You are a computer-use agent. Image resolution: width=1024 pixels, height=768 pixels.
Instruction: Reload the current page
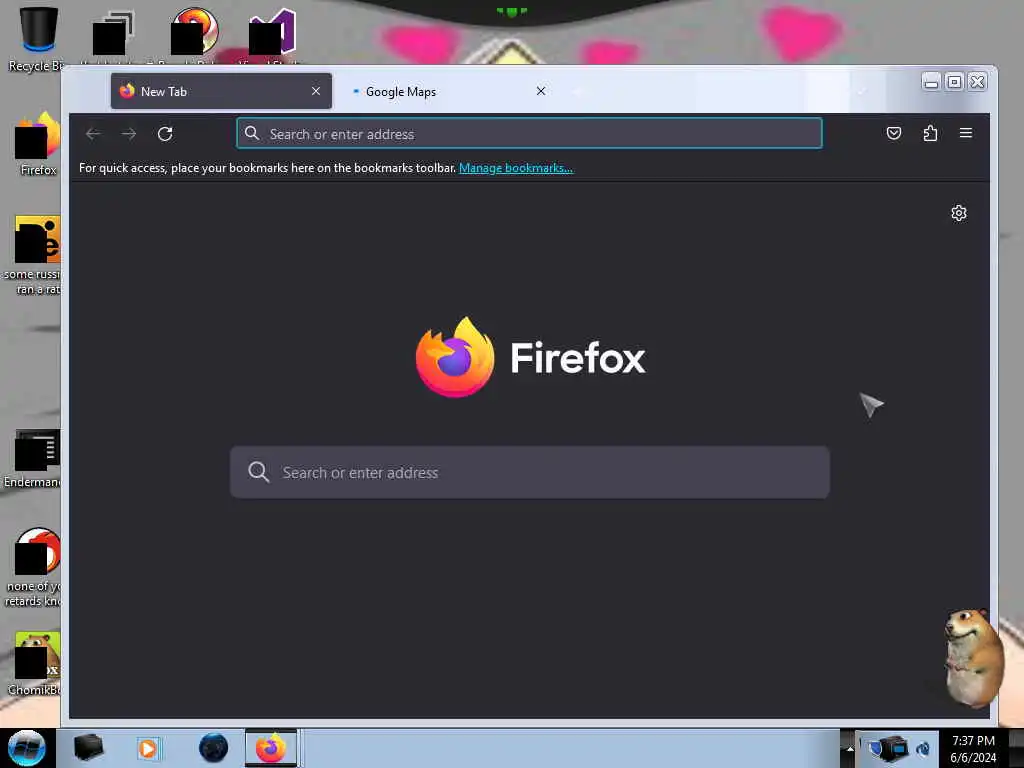[165, 134]
